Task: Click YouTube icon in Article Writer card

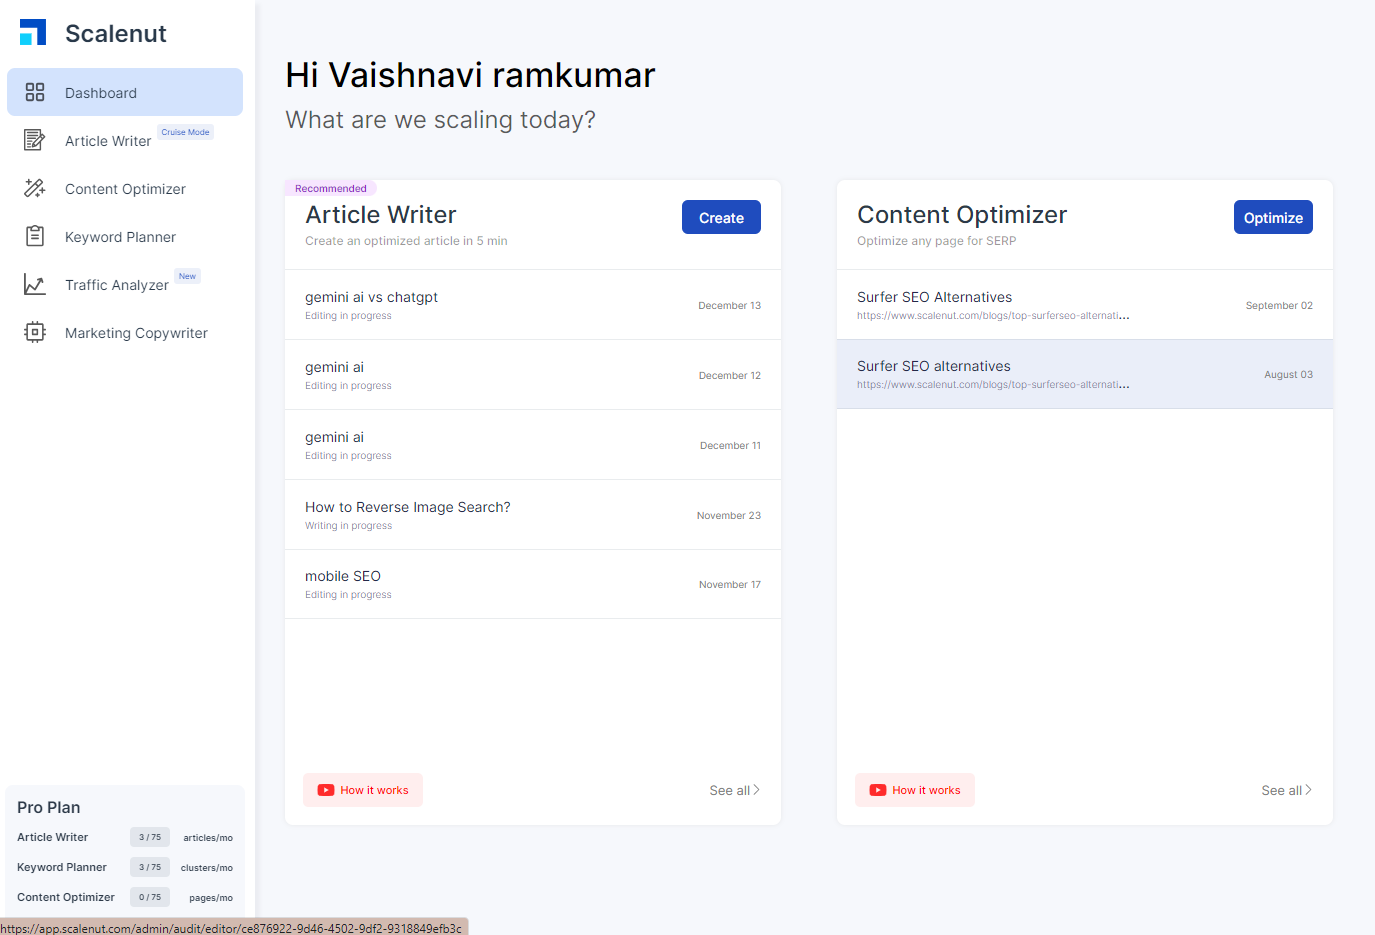Action: coord(326,790)
